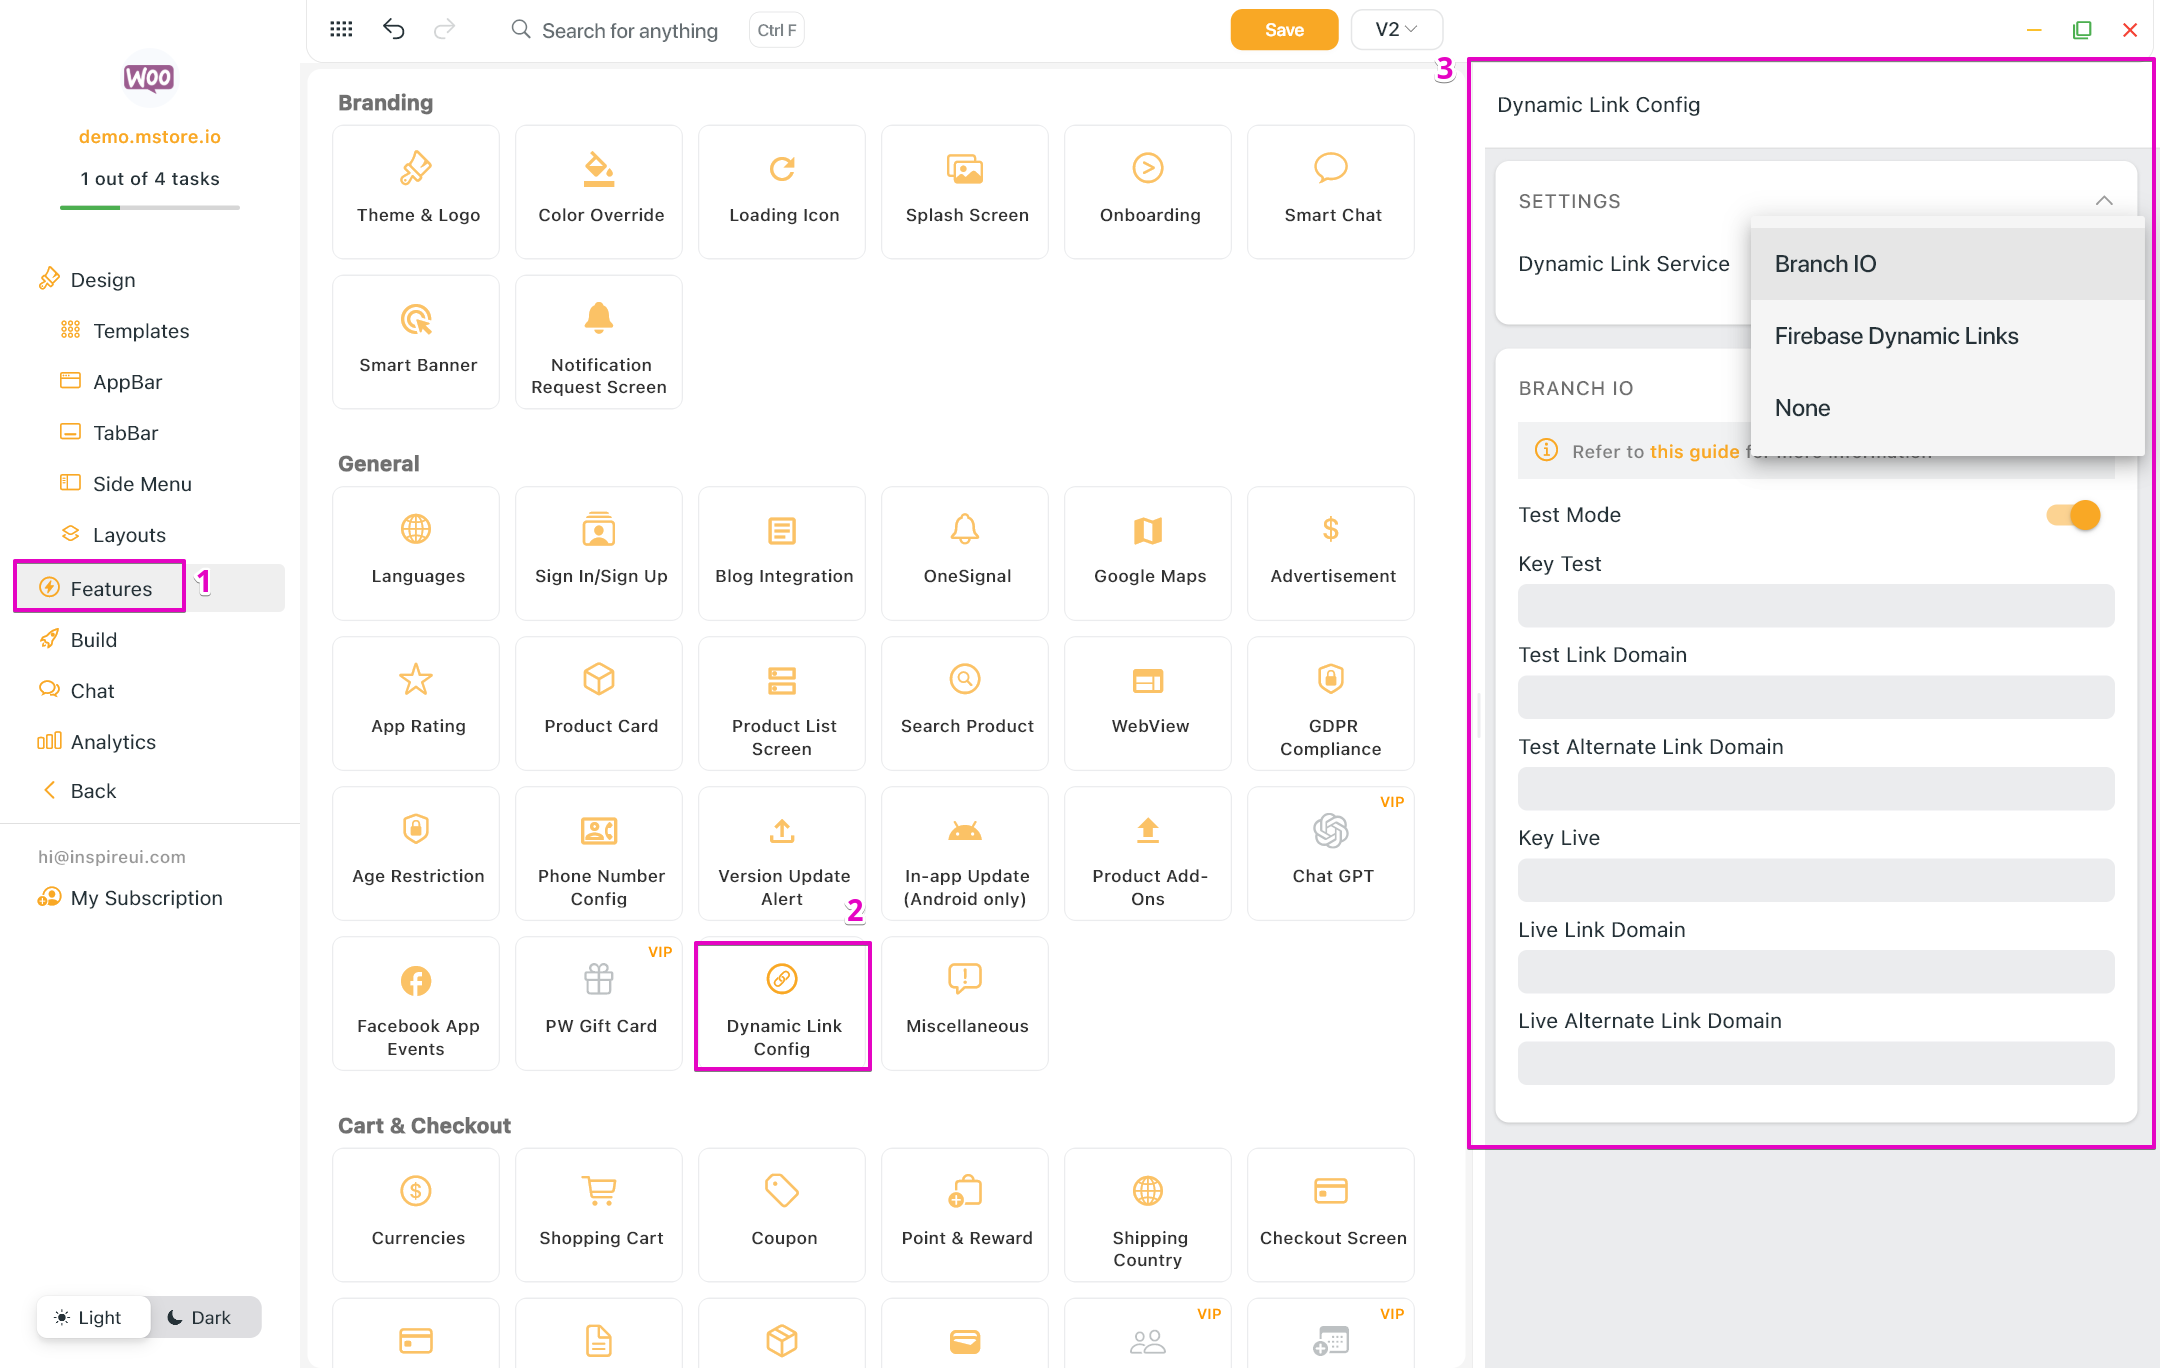Open the OneSignal bell feature

pos(965,552)
